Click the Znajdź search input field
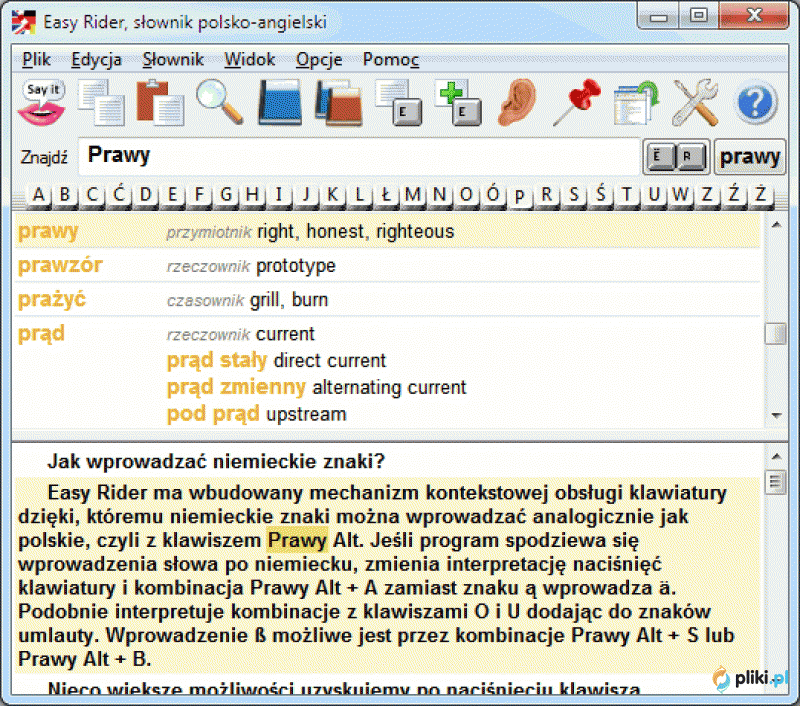This screenshot has height=706, width=800. click(359, 156)
